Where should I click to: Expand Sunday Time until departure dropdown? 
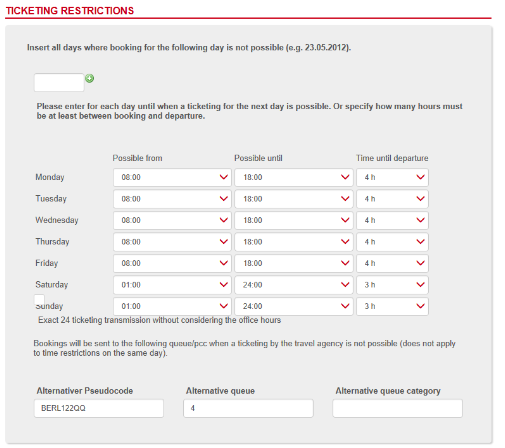[392, 306]
